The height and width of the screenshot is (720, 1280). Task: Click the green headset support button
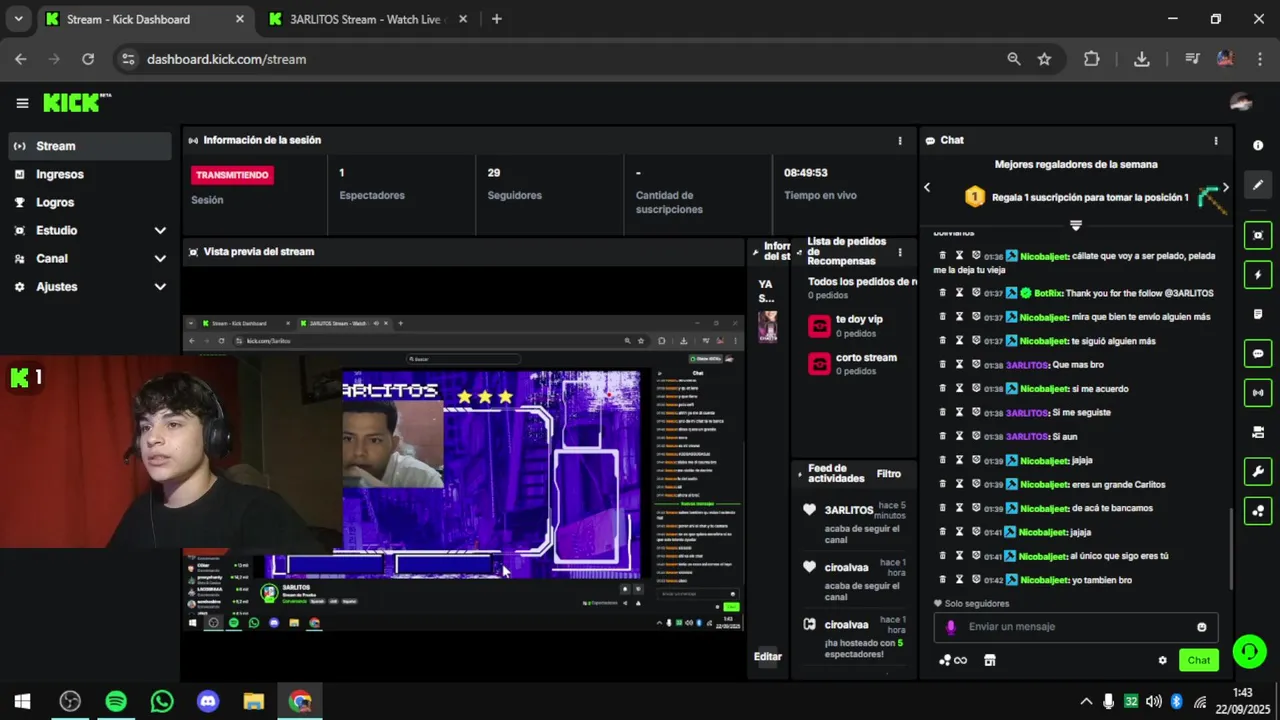click(x=1249, y=652)
